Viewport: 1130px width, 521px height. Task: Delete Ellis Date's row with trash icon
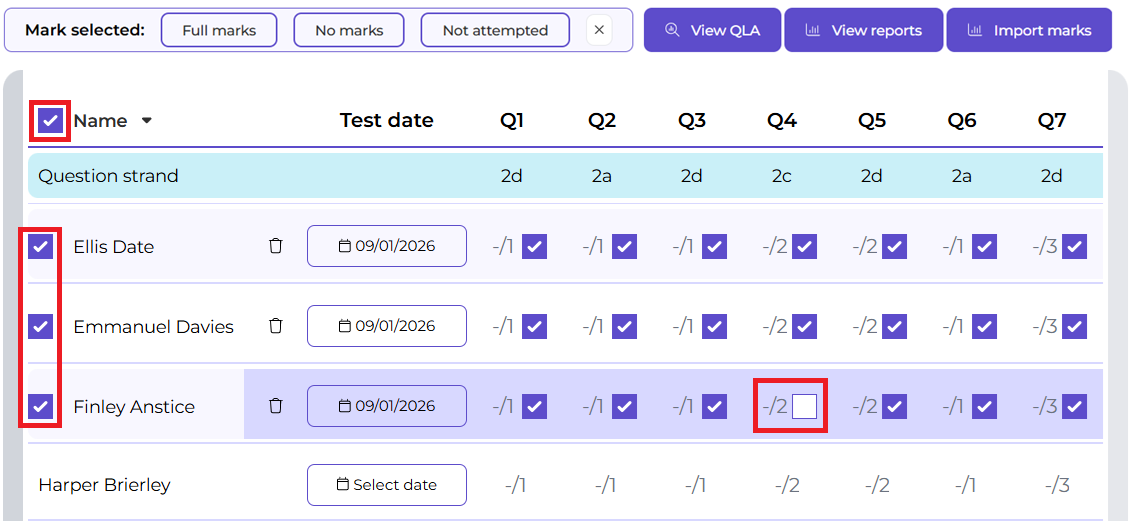click(x=276, y=246)
